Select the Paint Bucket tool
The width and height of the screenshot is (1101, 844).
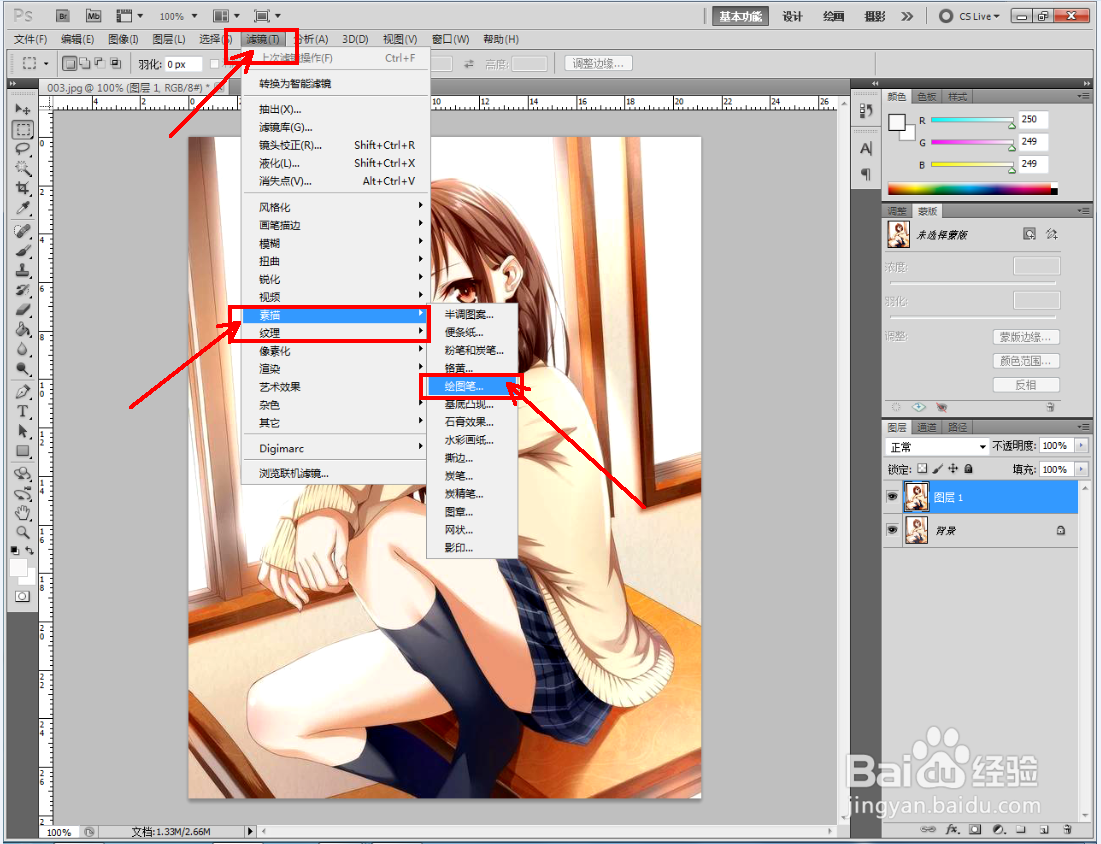click(22, 329)
